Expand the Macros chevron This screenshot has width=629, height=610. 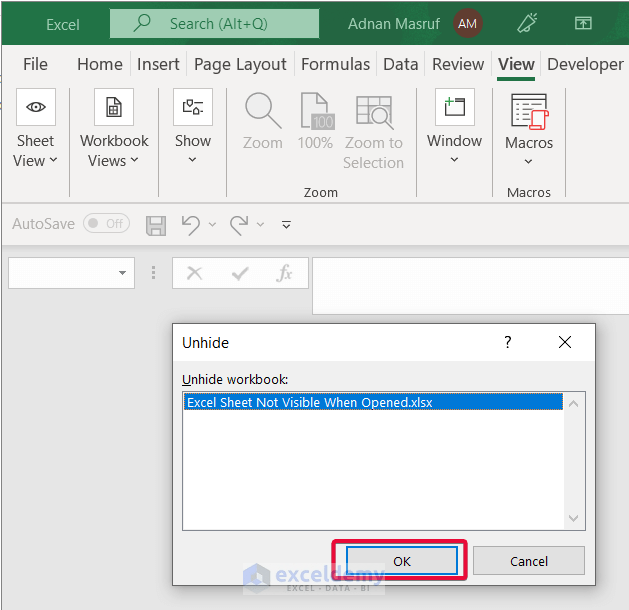click(528, 162)
